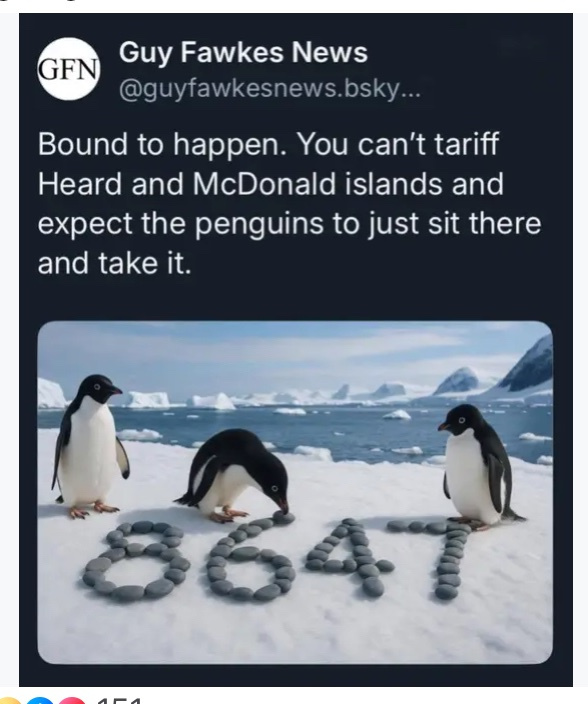The image size is (588, 704).
Task: Click the red love reaction icon
Action: click(70, 701)
